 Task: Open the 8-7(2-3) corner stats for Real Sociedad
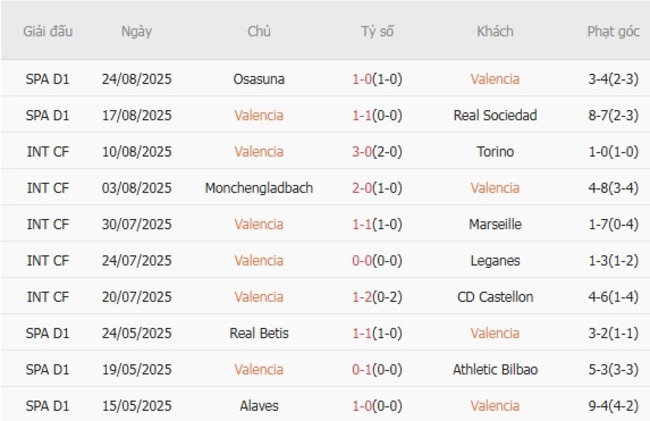tap(613, 115)
